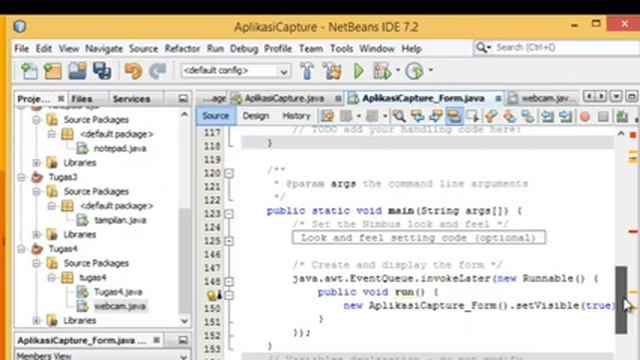The width and height of the screenshot is (640, 360).
Task: Expand Libraries under Tugas3
Action: [x=36, y=235]
